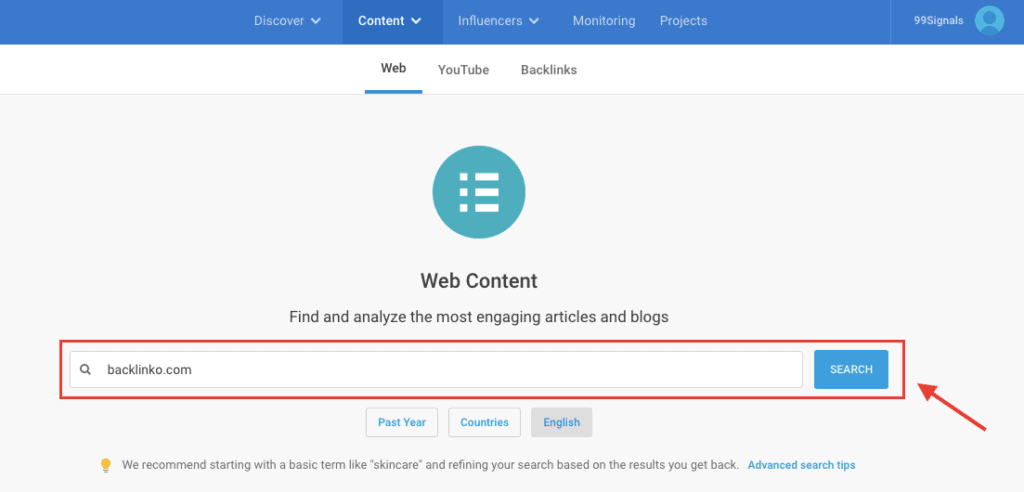Open the Past Year date filter

click(402, 422)
